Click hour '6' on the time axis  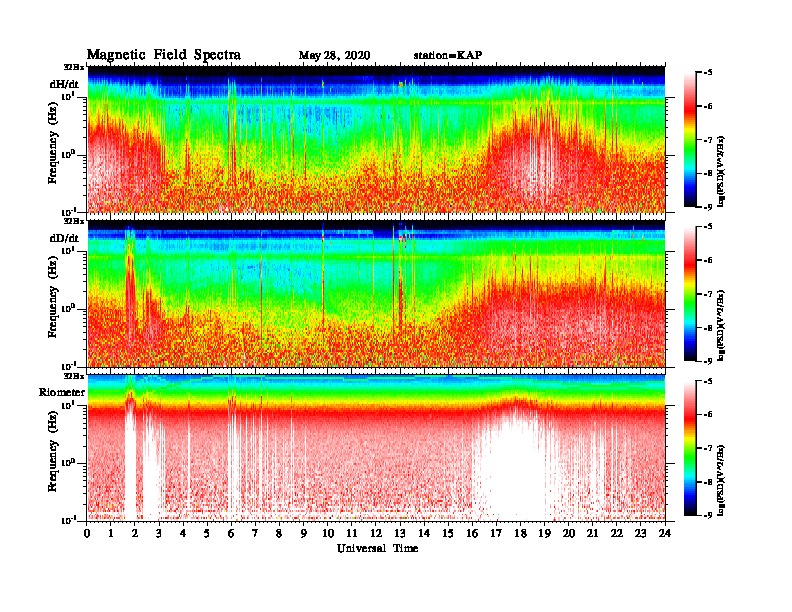pyautogui.click(x=232, y=533)
